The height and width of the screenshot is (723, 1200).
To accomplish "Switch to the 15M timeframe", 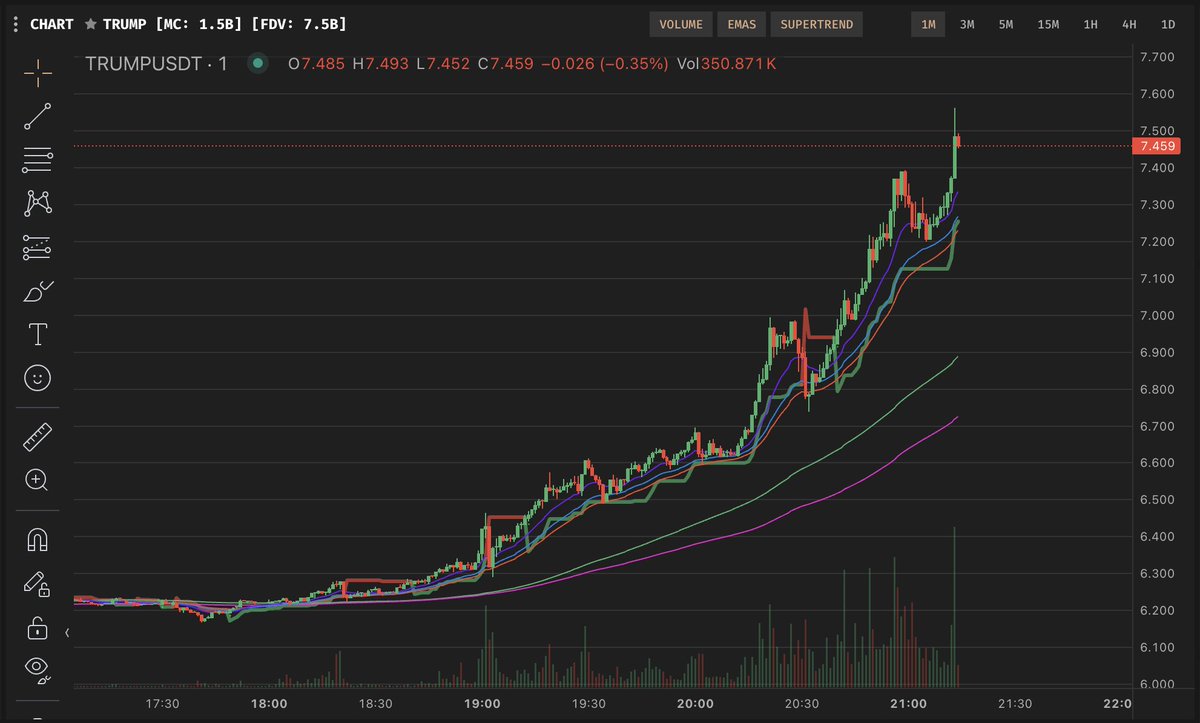I will click(1048, 24).
